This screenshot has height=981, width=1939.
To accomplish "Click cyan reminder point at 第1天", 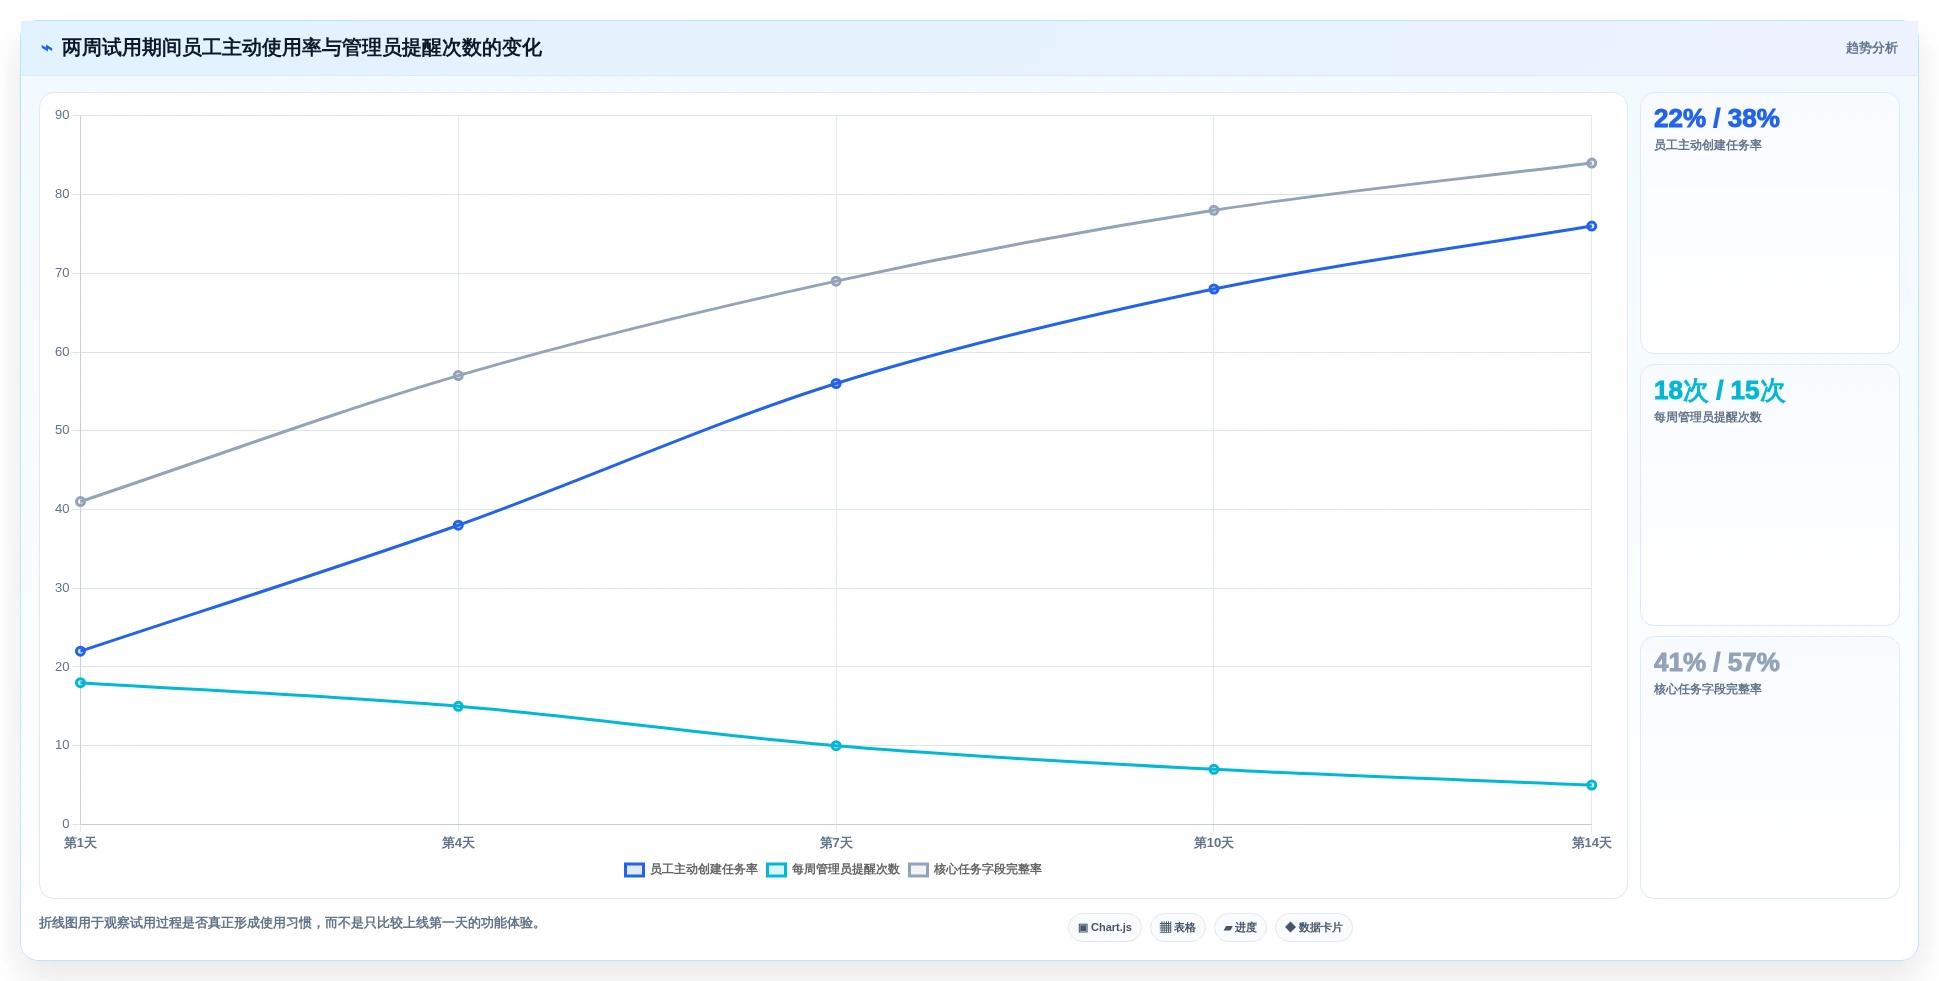I will 81,683.
